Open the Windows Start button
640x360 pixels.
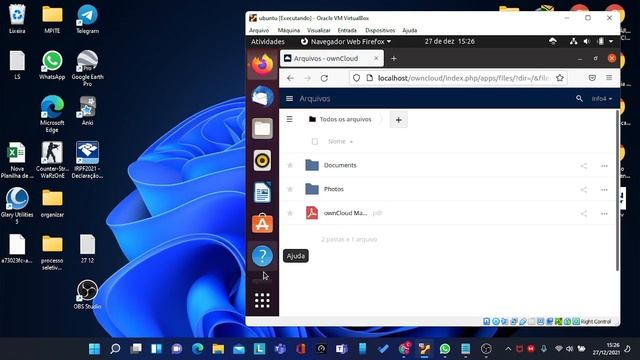click(x=94, y=349)
